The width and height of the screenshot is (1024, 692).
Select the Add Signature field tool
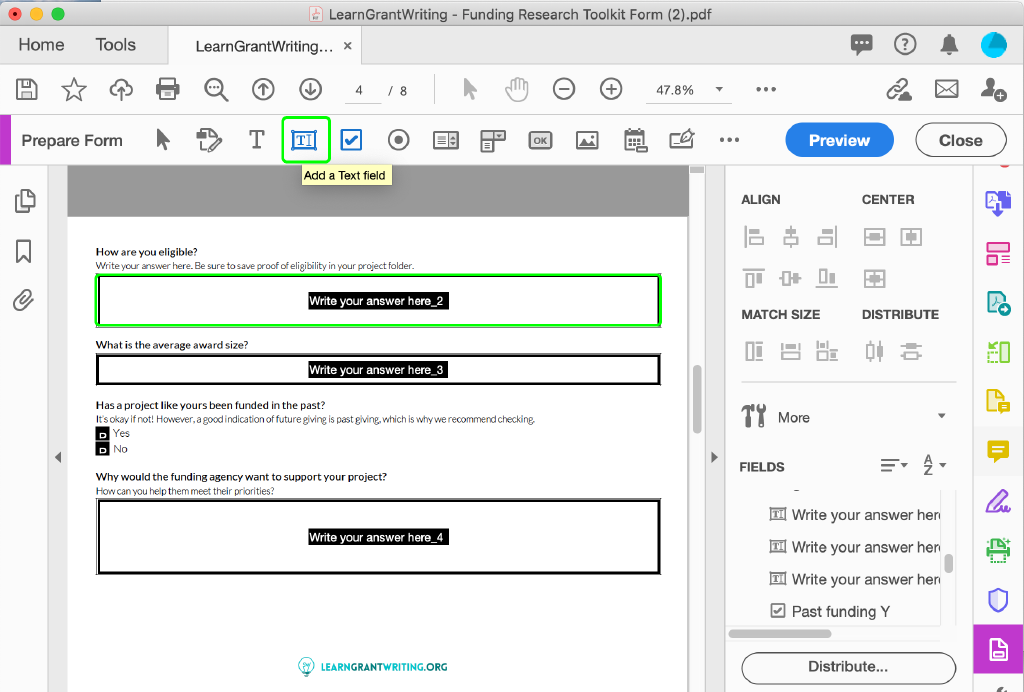682,140
